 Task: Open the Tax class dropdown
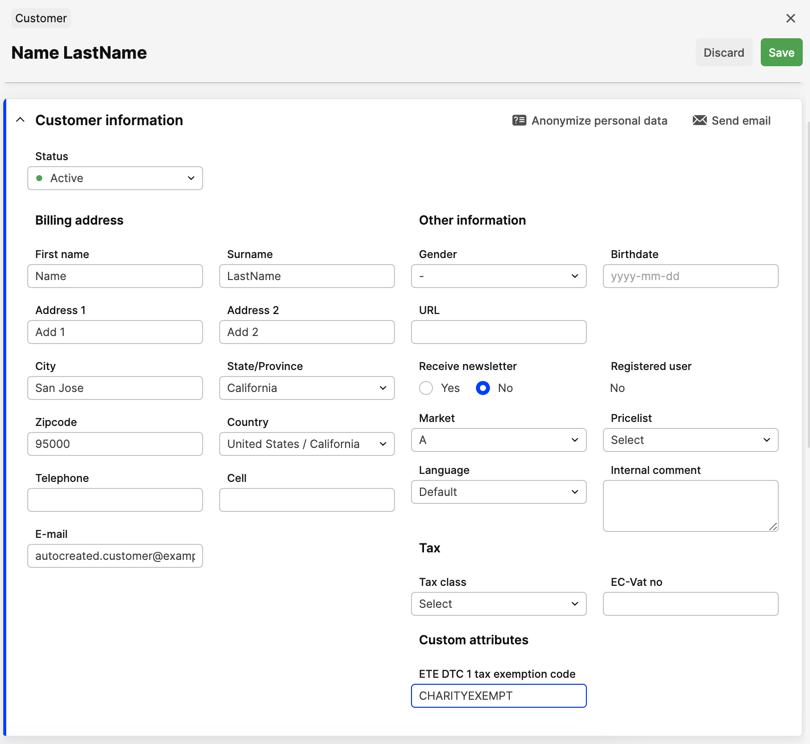(498, 603)
